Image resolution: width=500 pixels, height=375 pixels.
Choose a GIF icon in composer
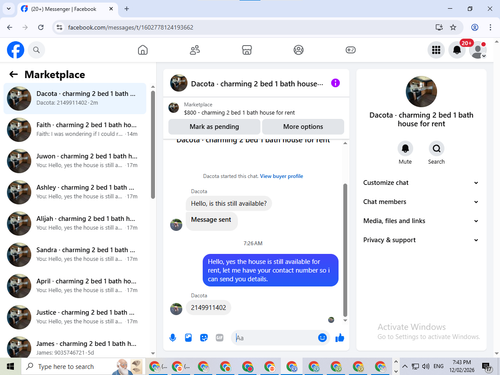point(219,338)
